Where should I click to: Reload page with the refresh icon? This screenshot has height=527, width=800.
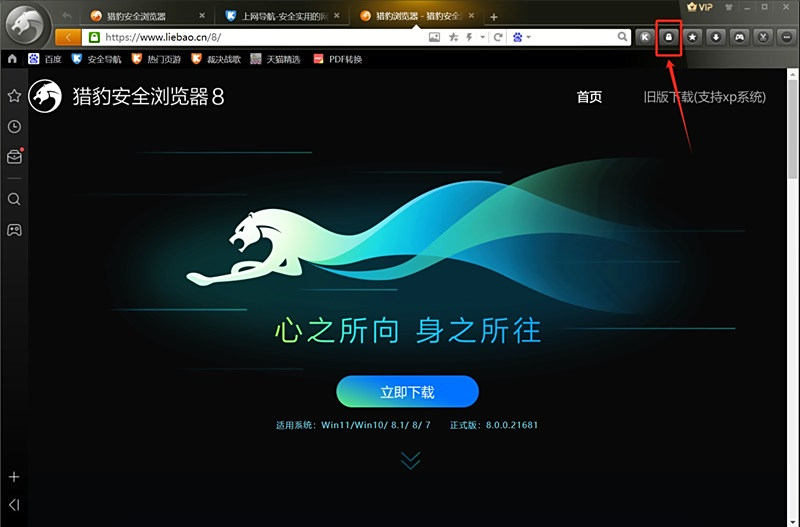(x=498, y=37)
